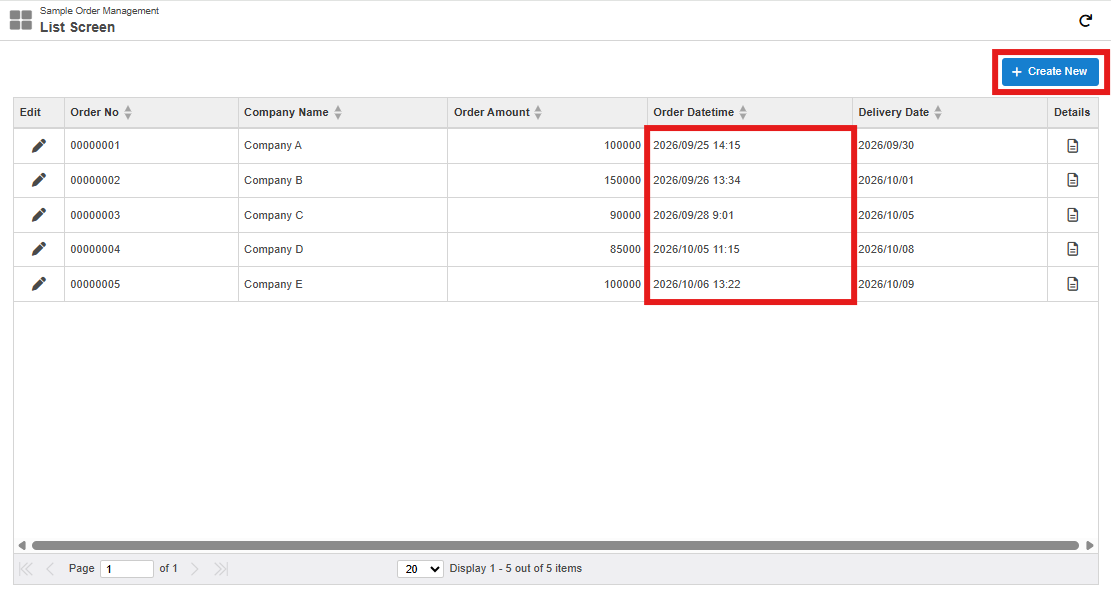The image size is (1111, 594).
Task: Click the edit pencil for order 00000002
Action: pyautogui.click(x=39, y=180)
